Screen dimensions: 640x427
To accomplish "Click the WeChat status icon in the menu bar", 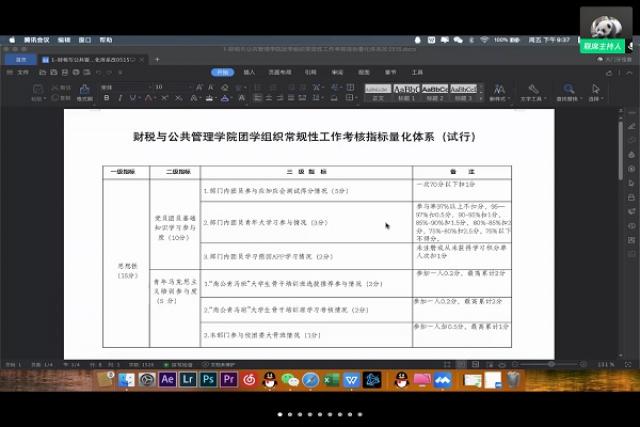I will [x=458, y=40].
